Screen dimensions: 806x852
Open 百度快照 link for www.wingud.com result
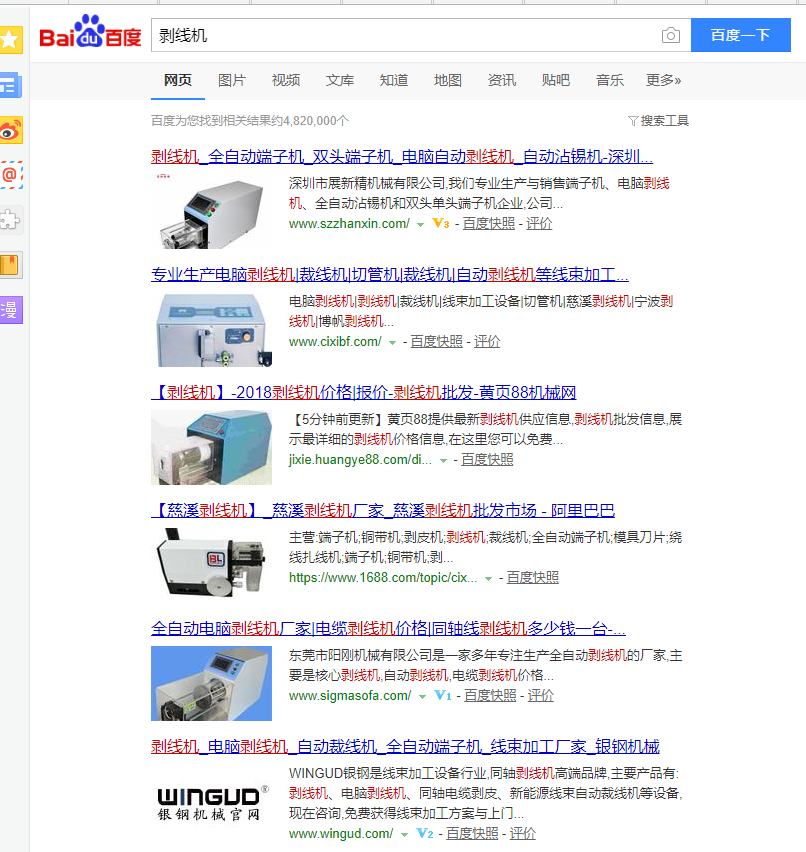471,833
